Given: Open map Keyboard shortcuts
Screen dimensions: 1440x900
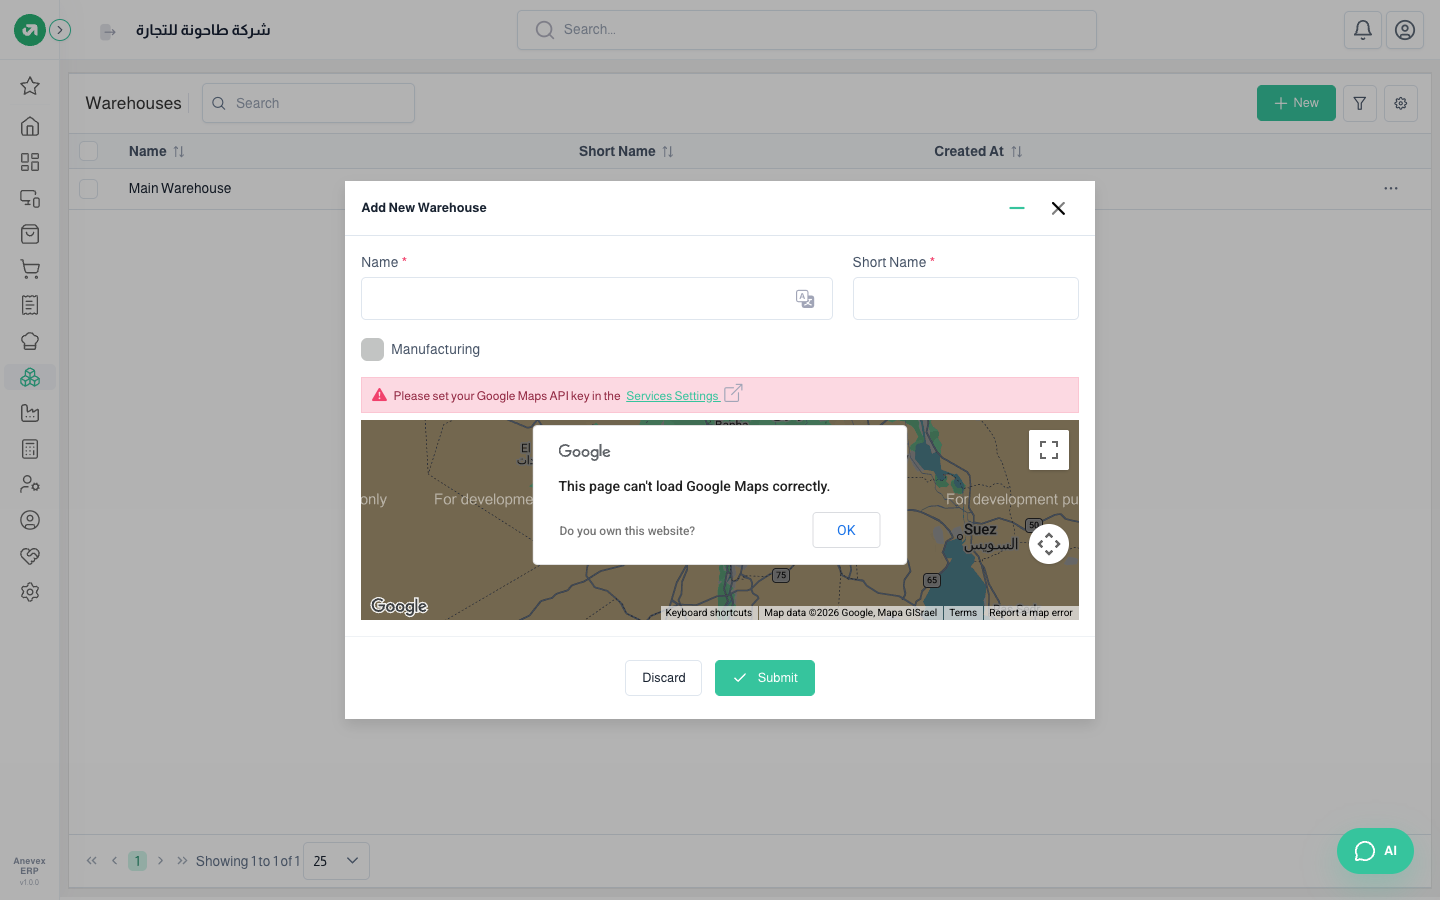Looking at the screenshot, I should tap(709, 613).
